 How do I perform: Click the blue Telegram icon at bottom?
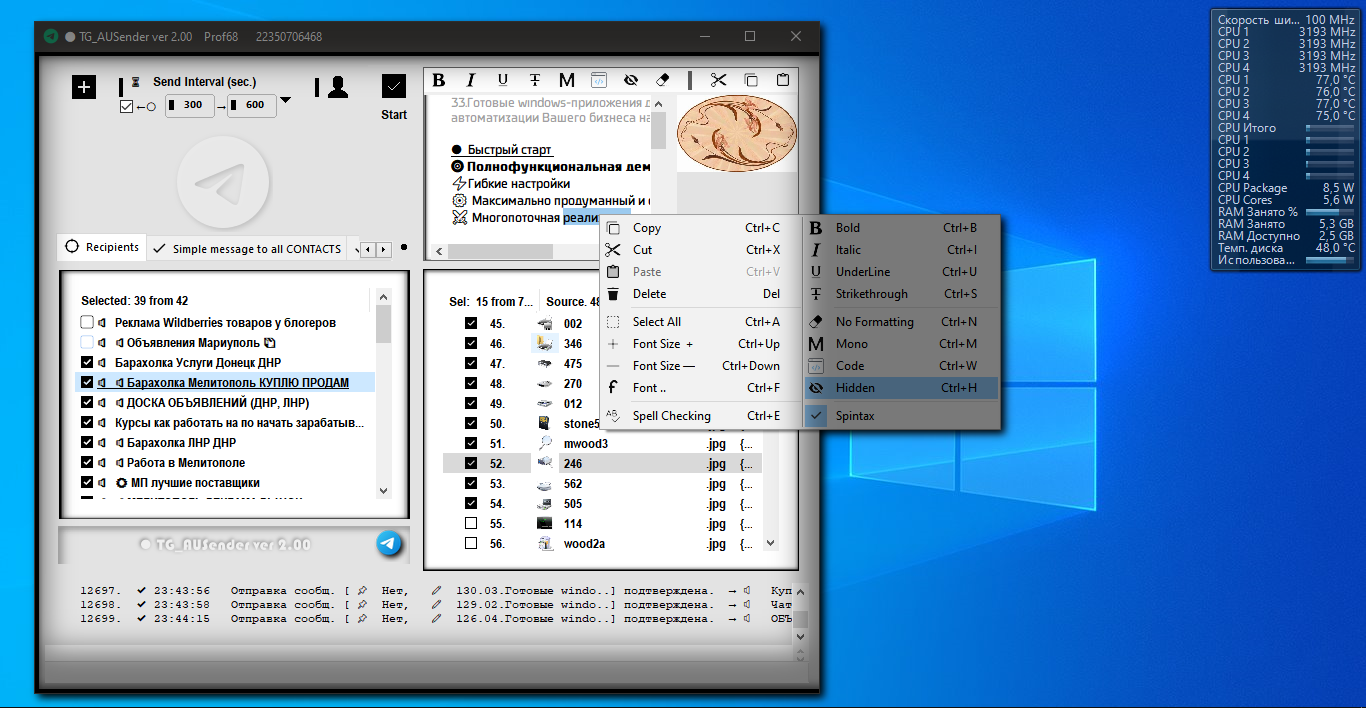pyautogui.click(x=389, y=543)
